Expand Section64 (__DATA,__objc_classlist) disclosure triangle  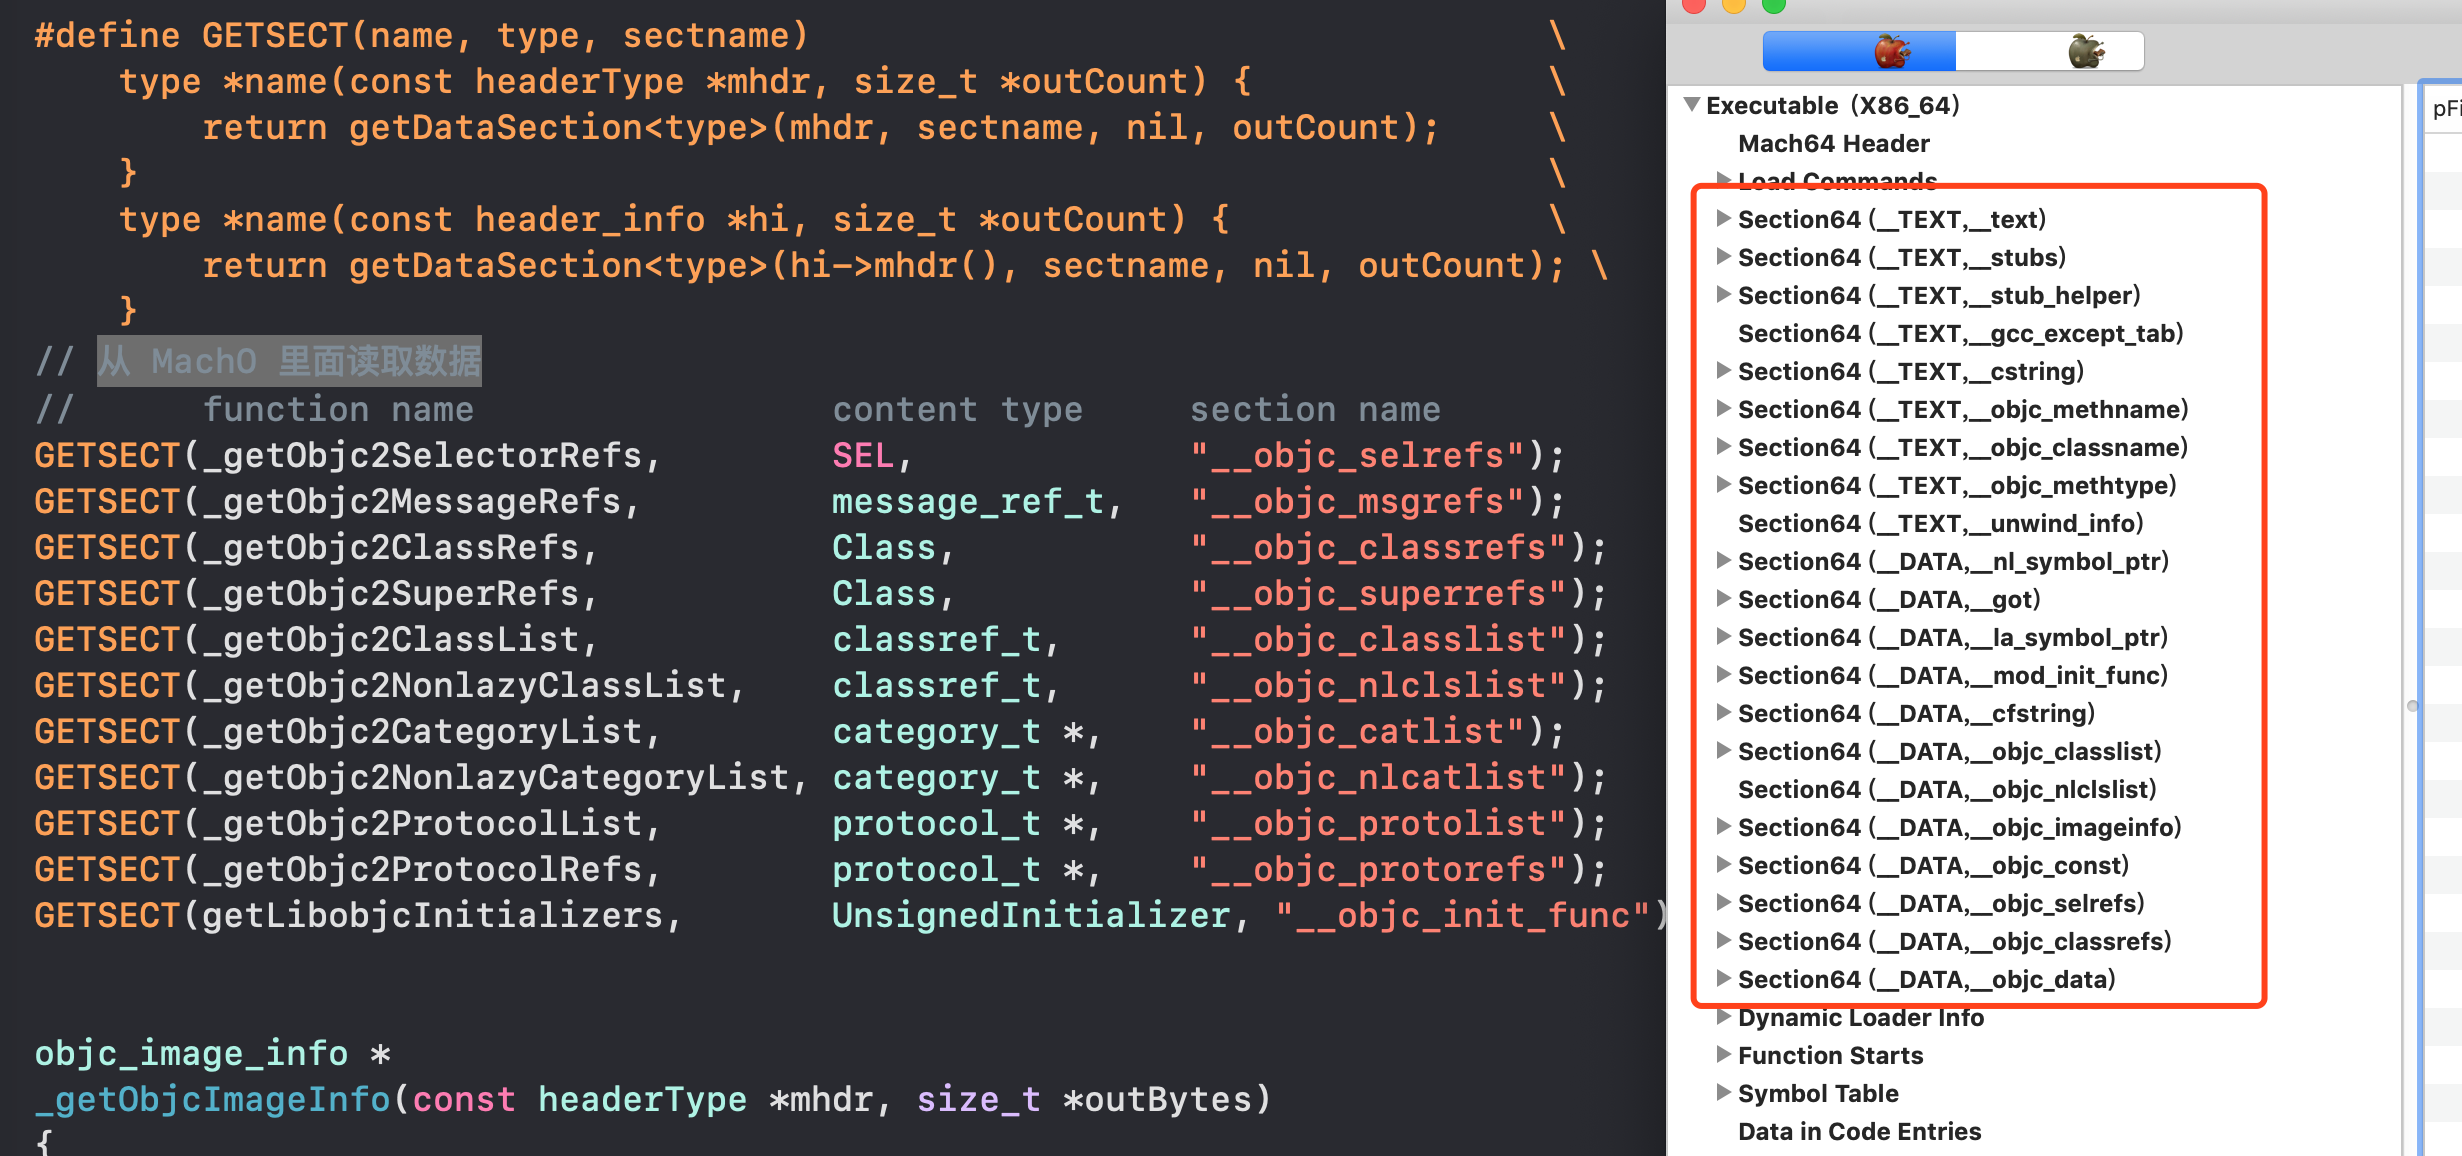coord(1723,750)
